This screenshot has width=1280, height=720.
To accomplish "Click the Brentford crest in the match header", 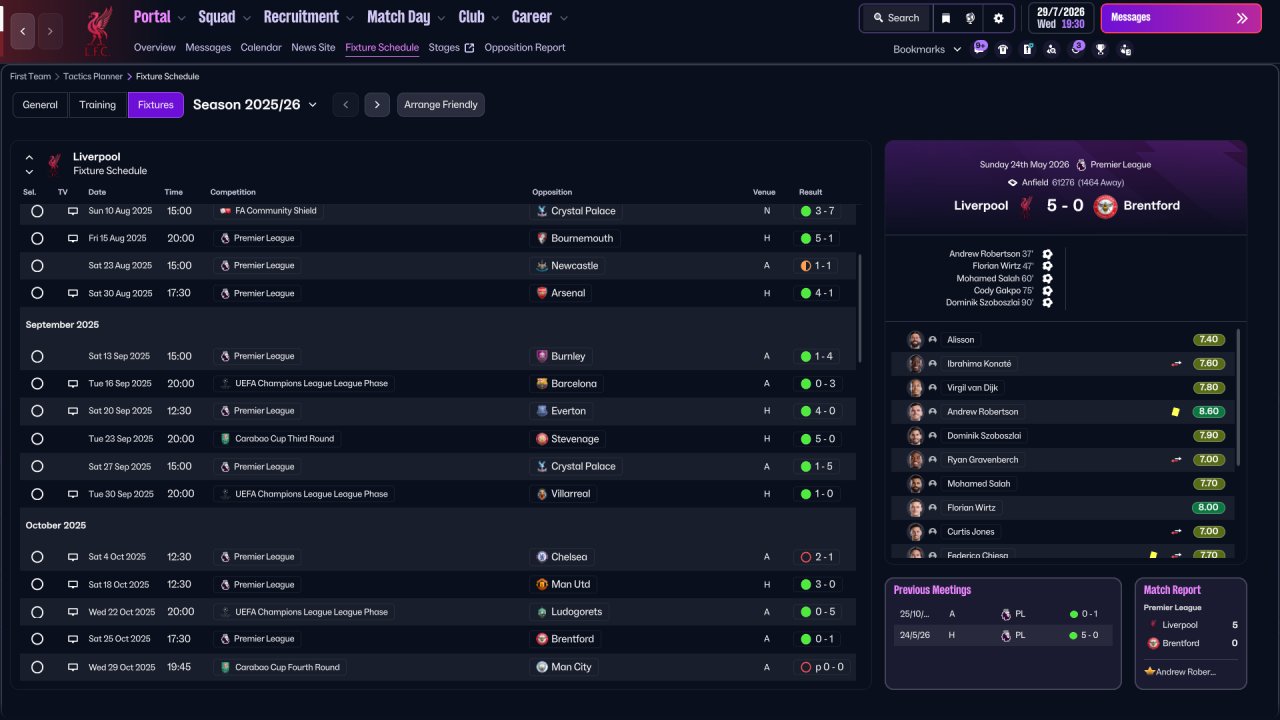I will click(1105, 206).
